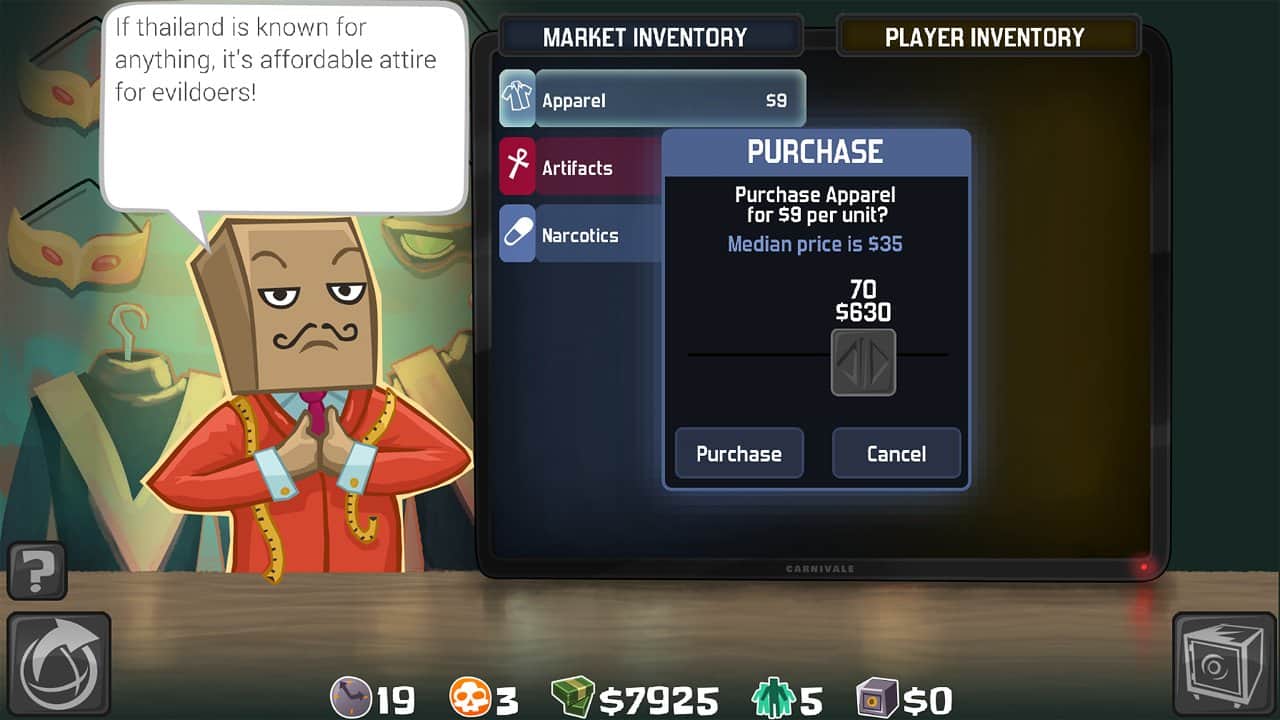Click the skull heat counter icon

tap(467, 698)
